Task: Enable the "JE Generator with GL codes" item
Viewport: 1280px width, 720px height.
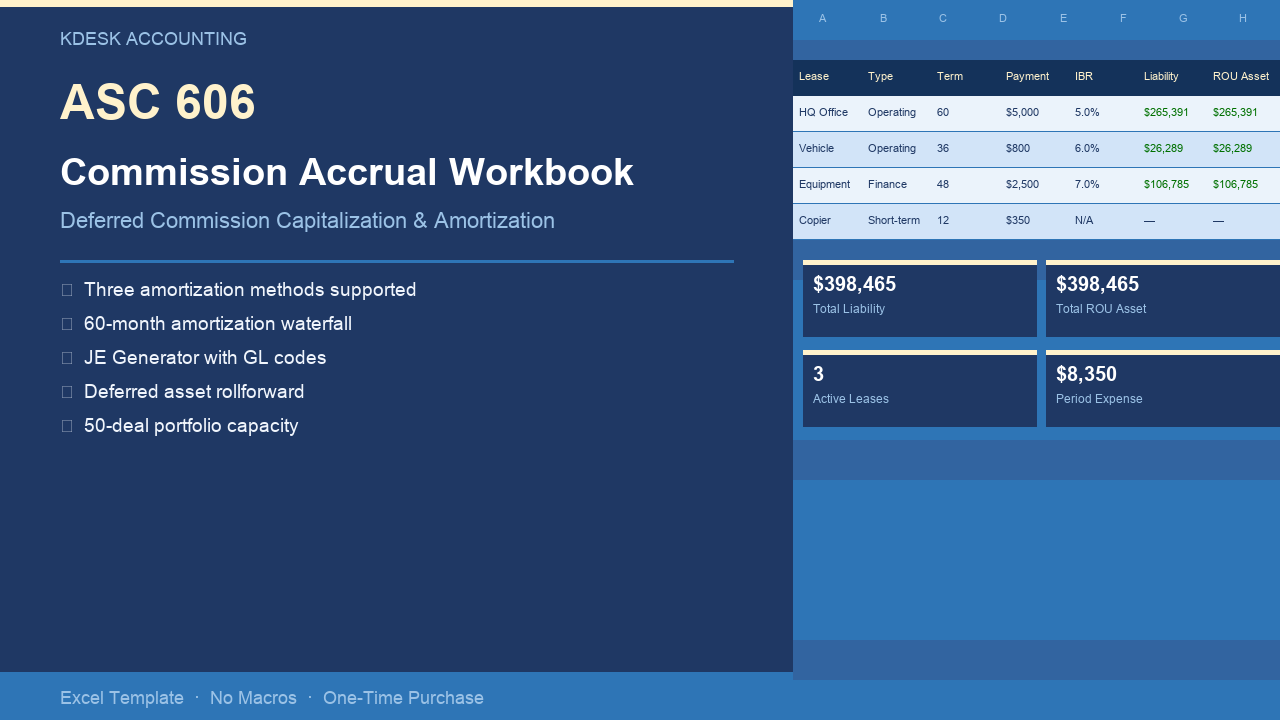Action: coord(66,358)
